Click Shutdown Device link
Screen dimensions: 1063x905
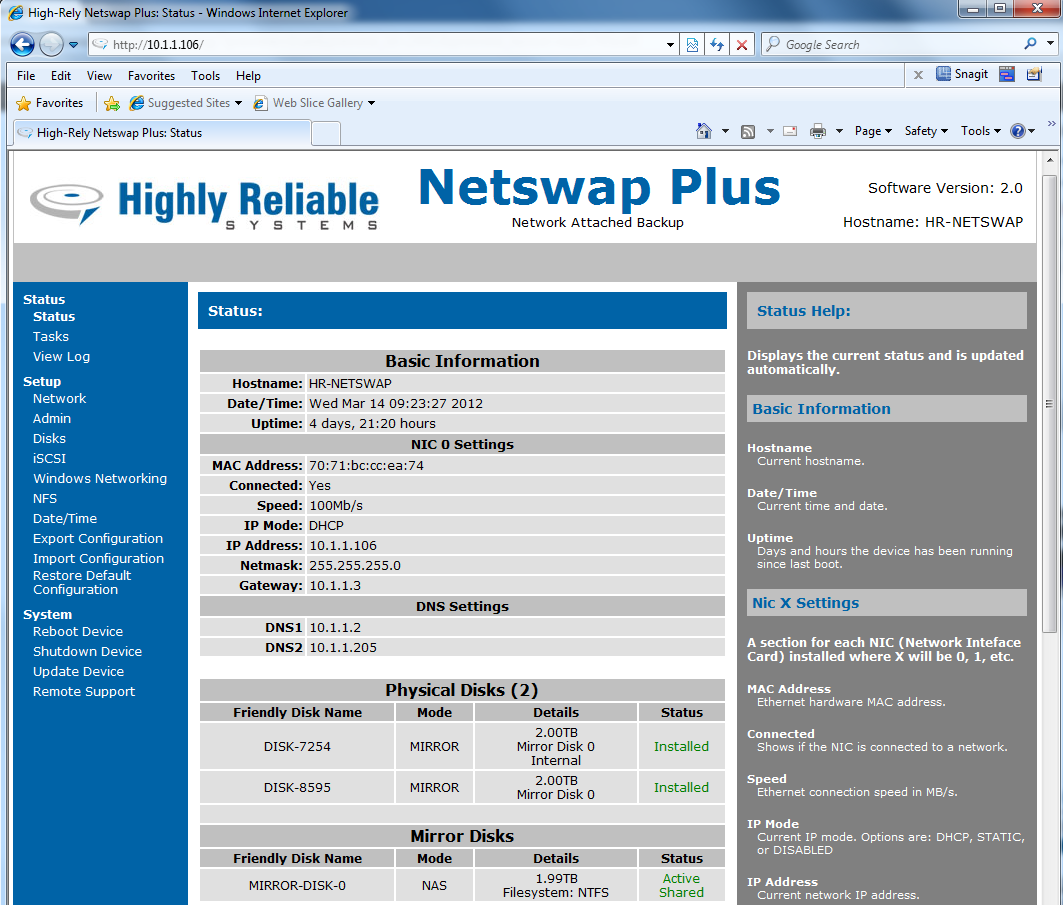pyautogui.click(x=87, y=651)
